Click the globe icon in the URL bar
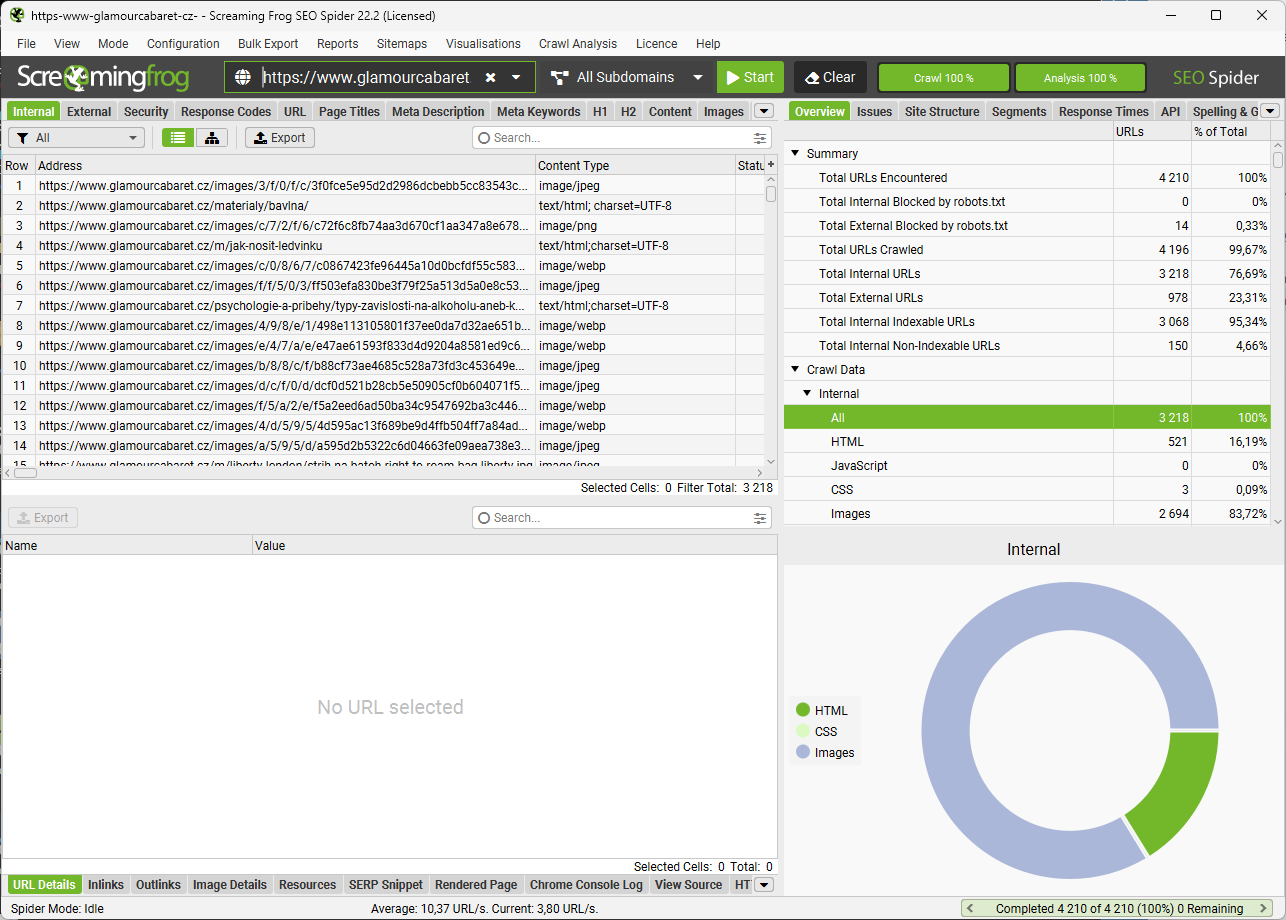This screenshot has height=920, width=1286. [242, 78]
